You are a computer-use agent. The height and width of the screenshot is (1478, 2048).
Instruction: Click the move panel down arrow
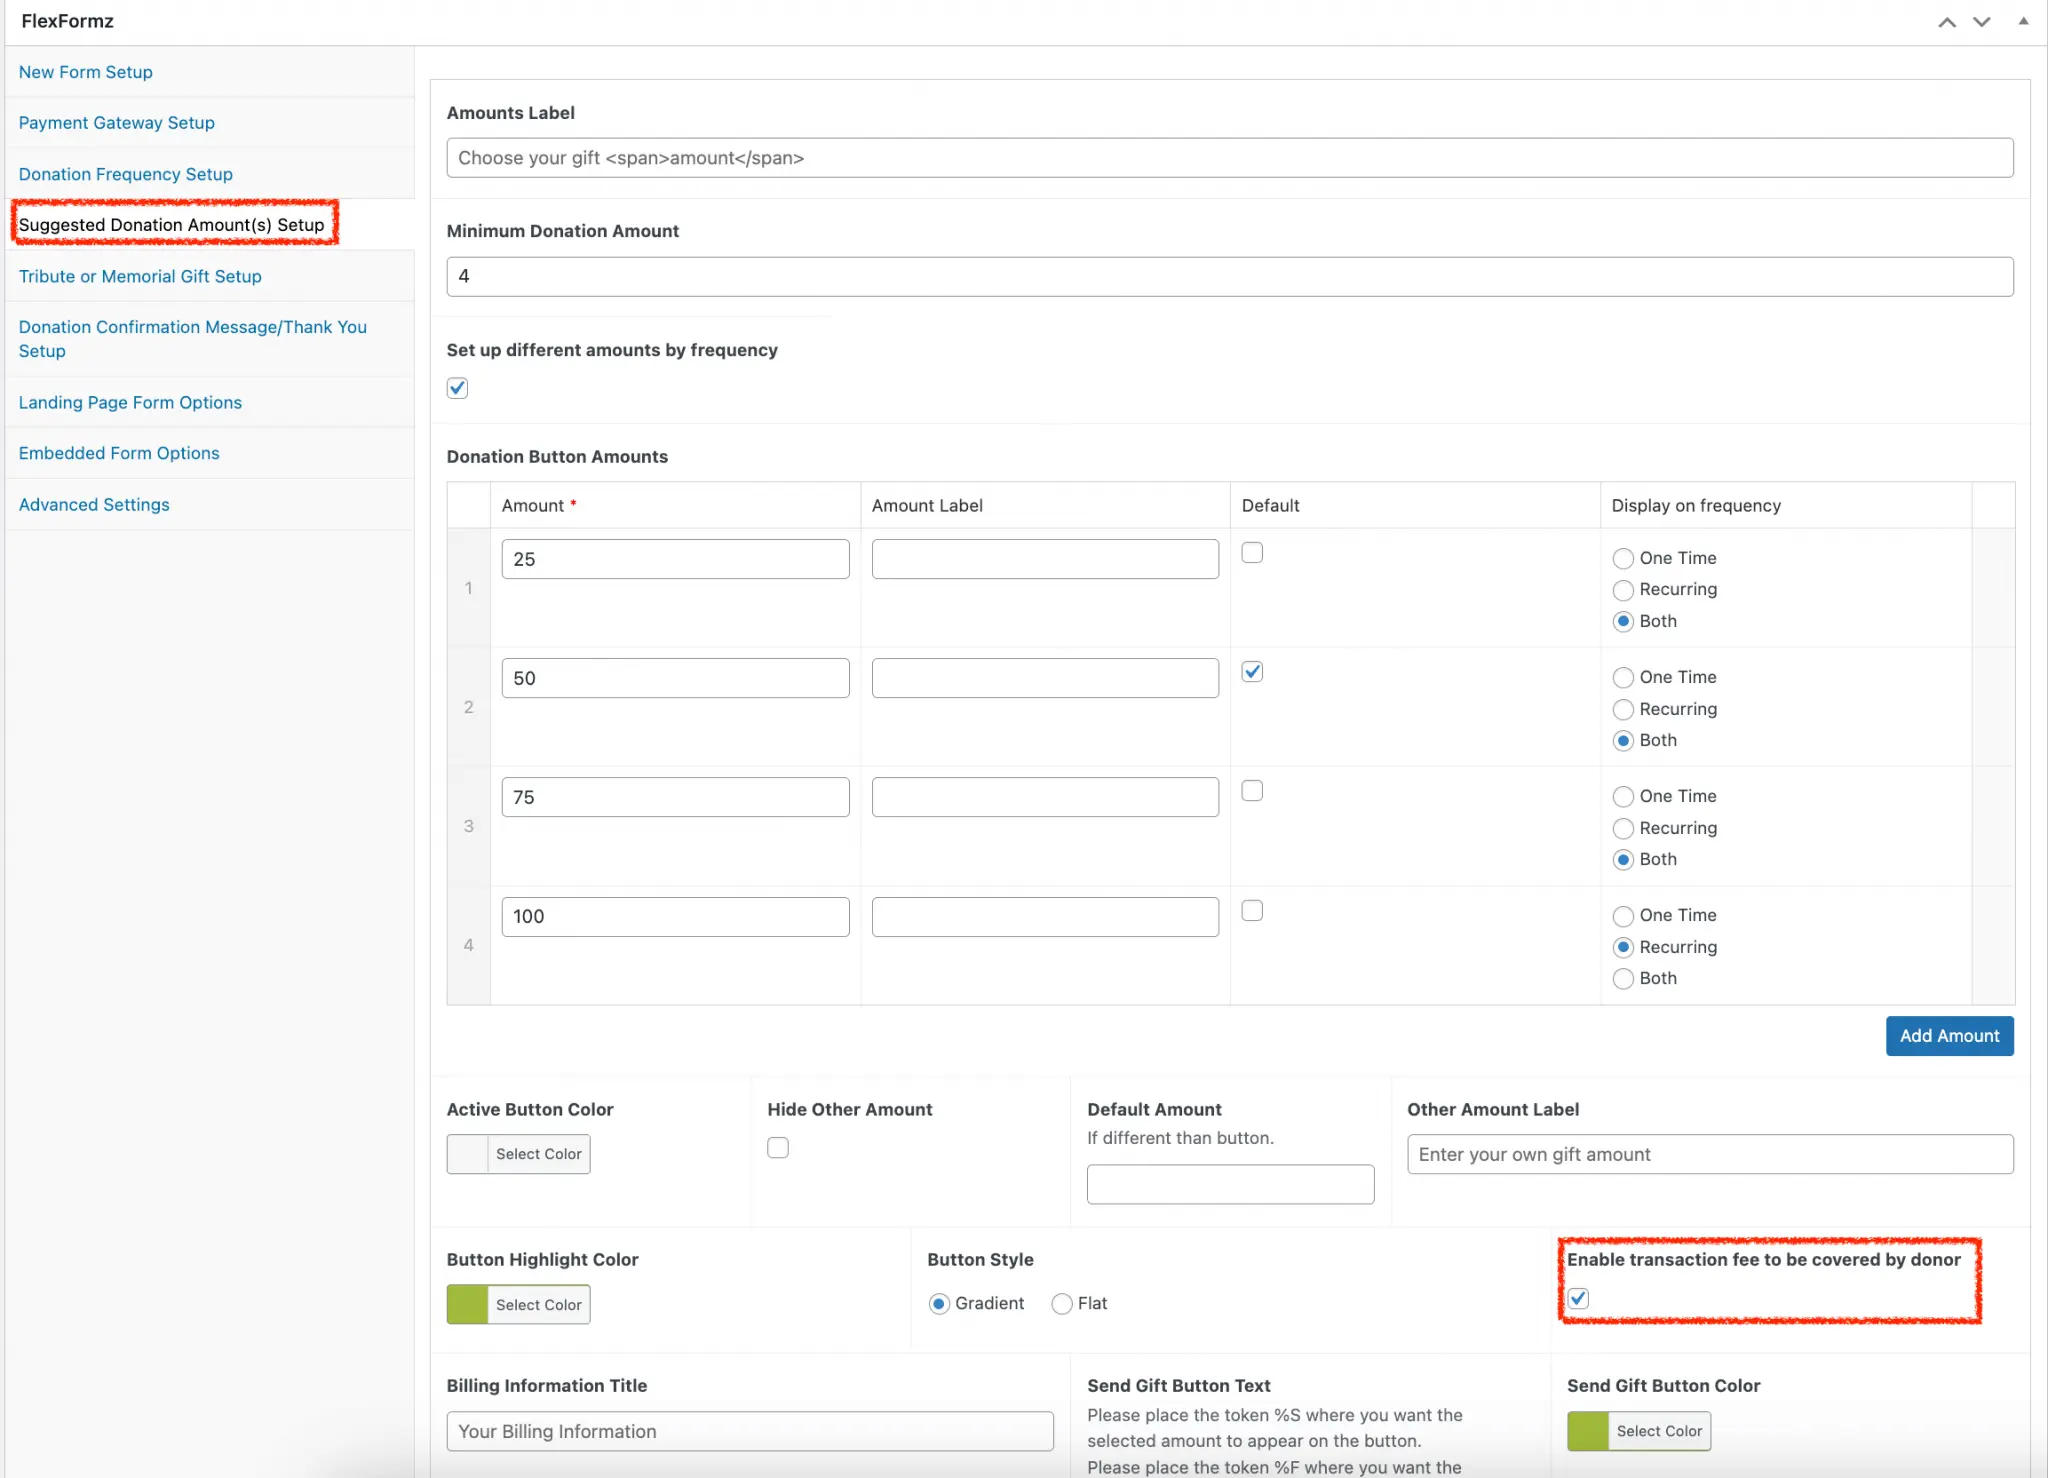point(1981,22)
